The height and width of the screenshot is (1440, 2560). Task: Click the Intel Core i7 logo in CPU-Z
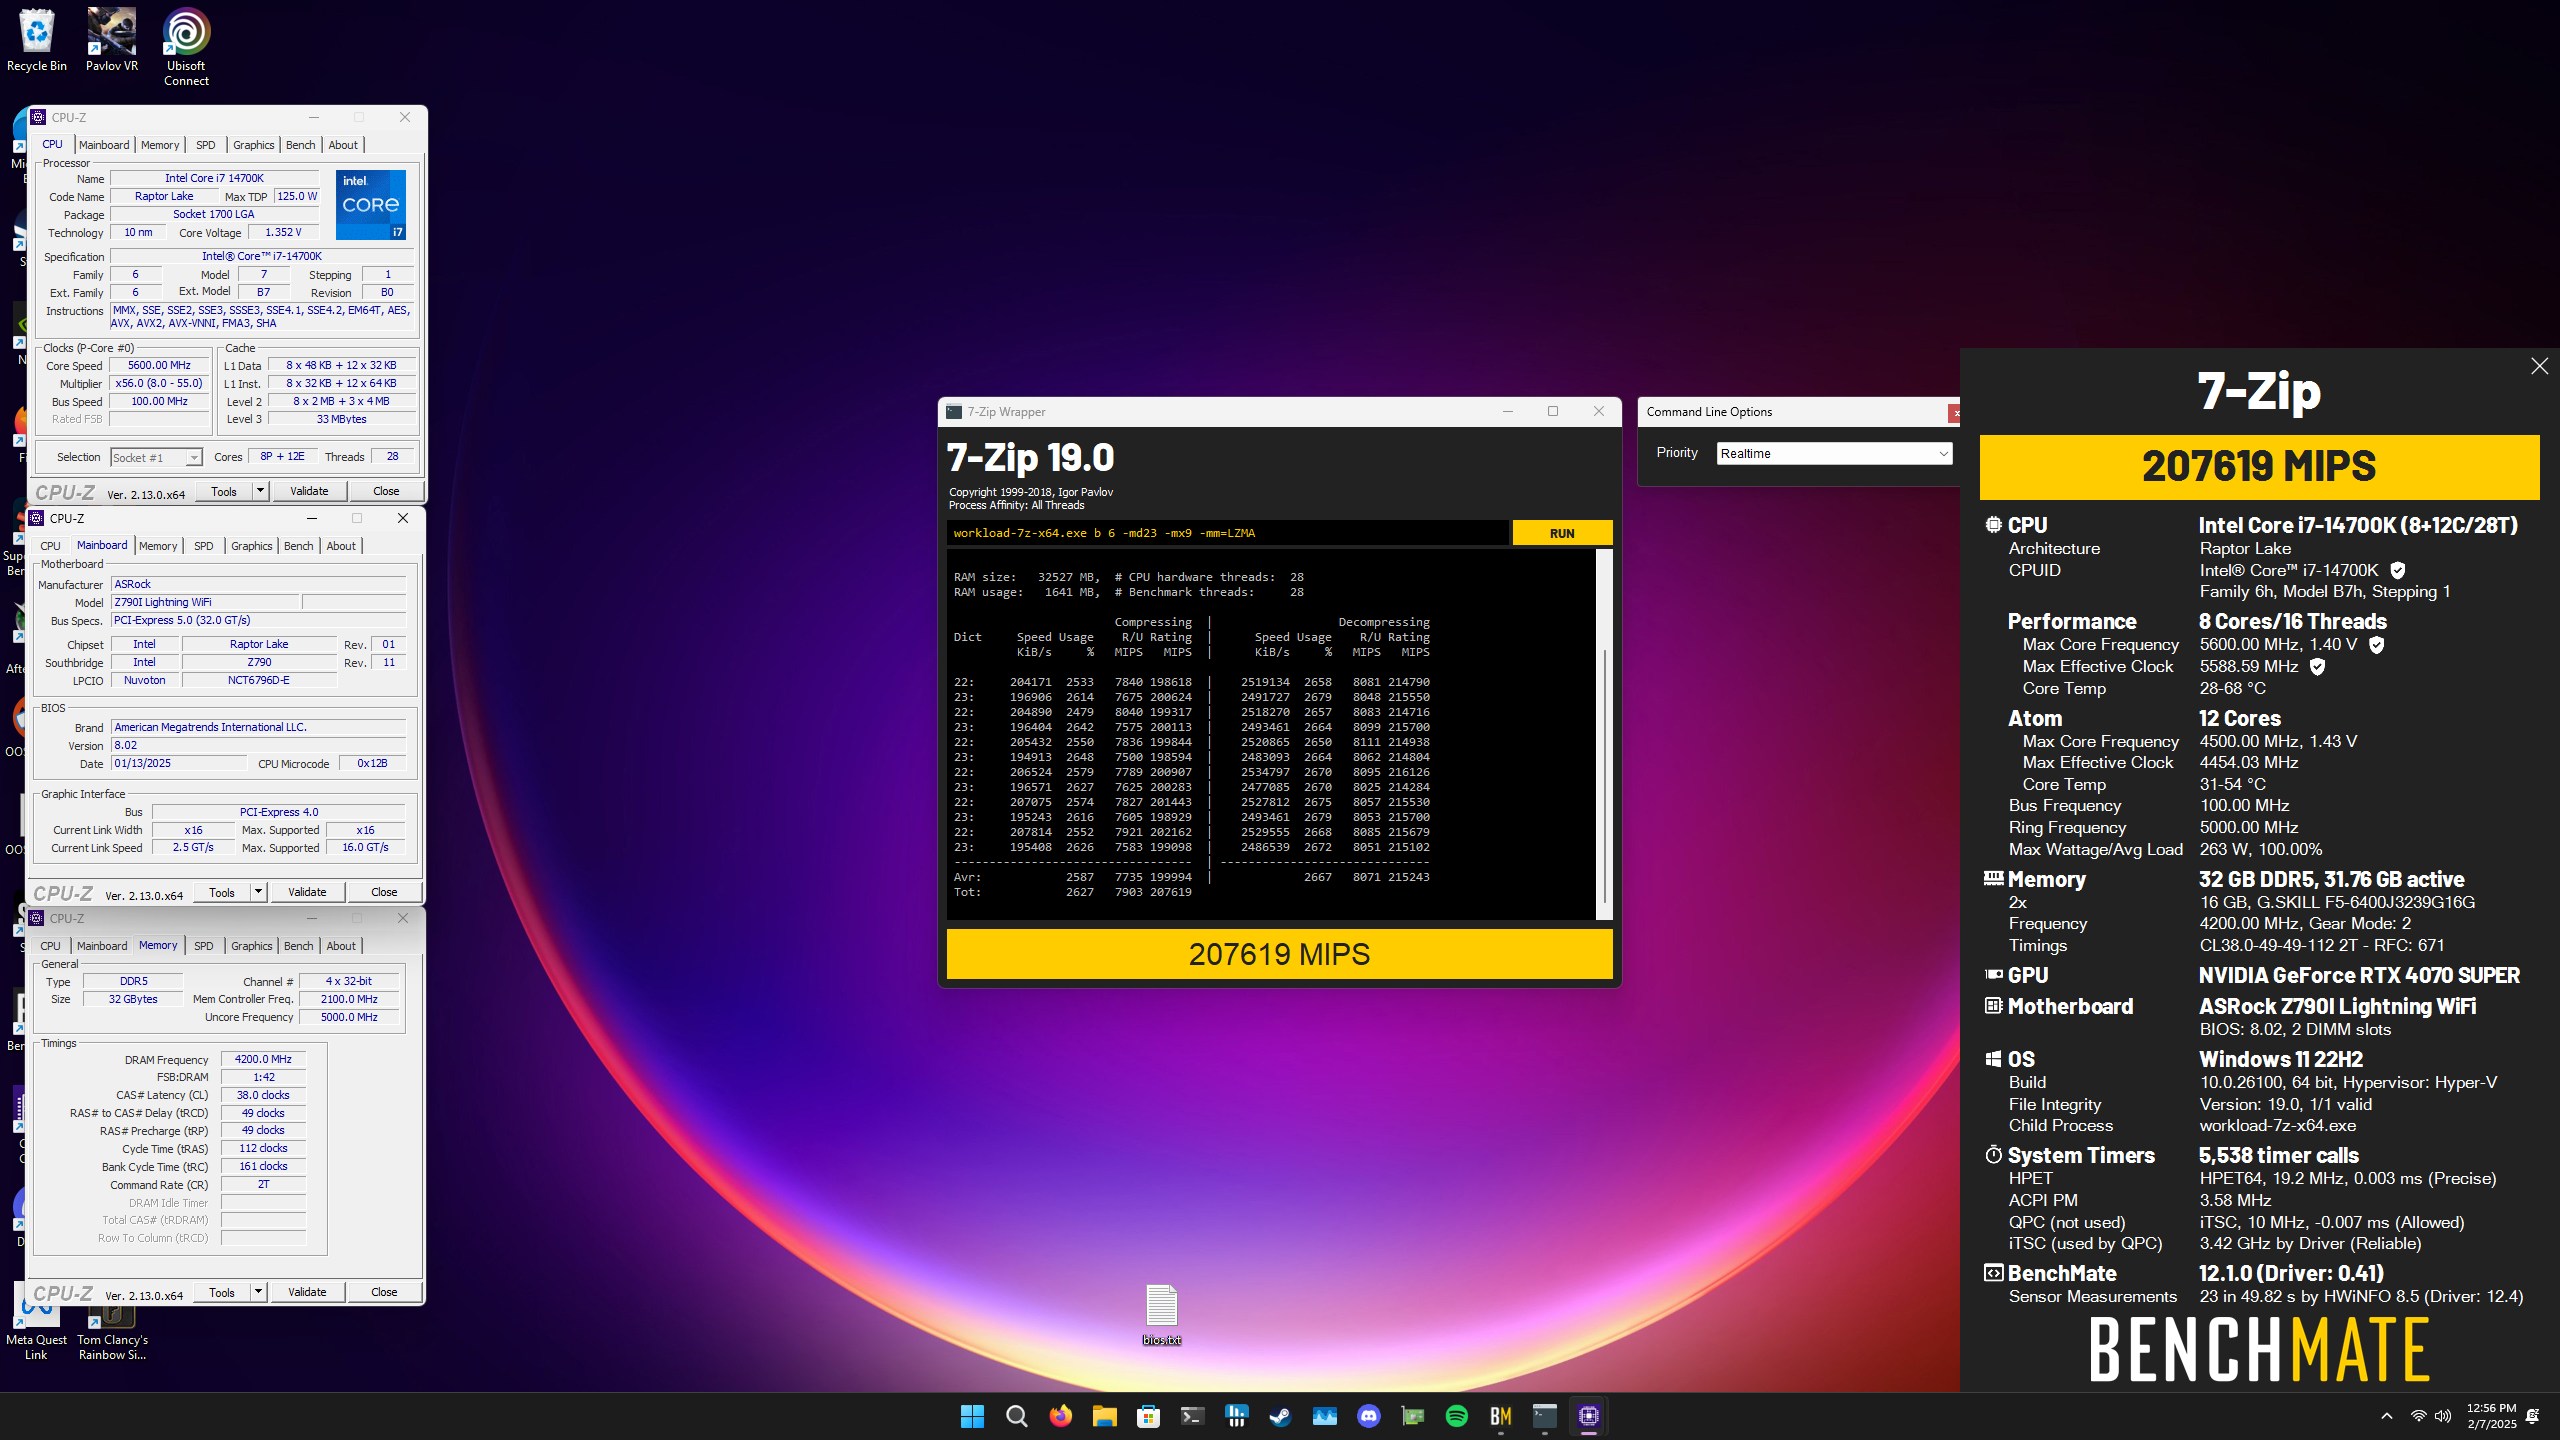click(371, 204)
